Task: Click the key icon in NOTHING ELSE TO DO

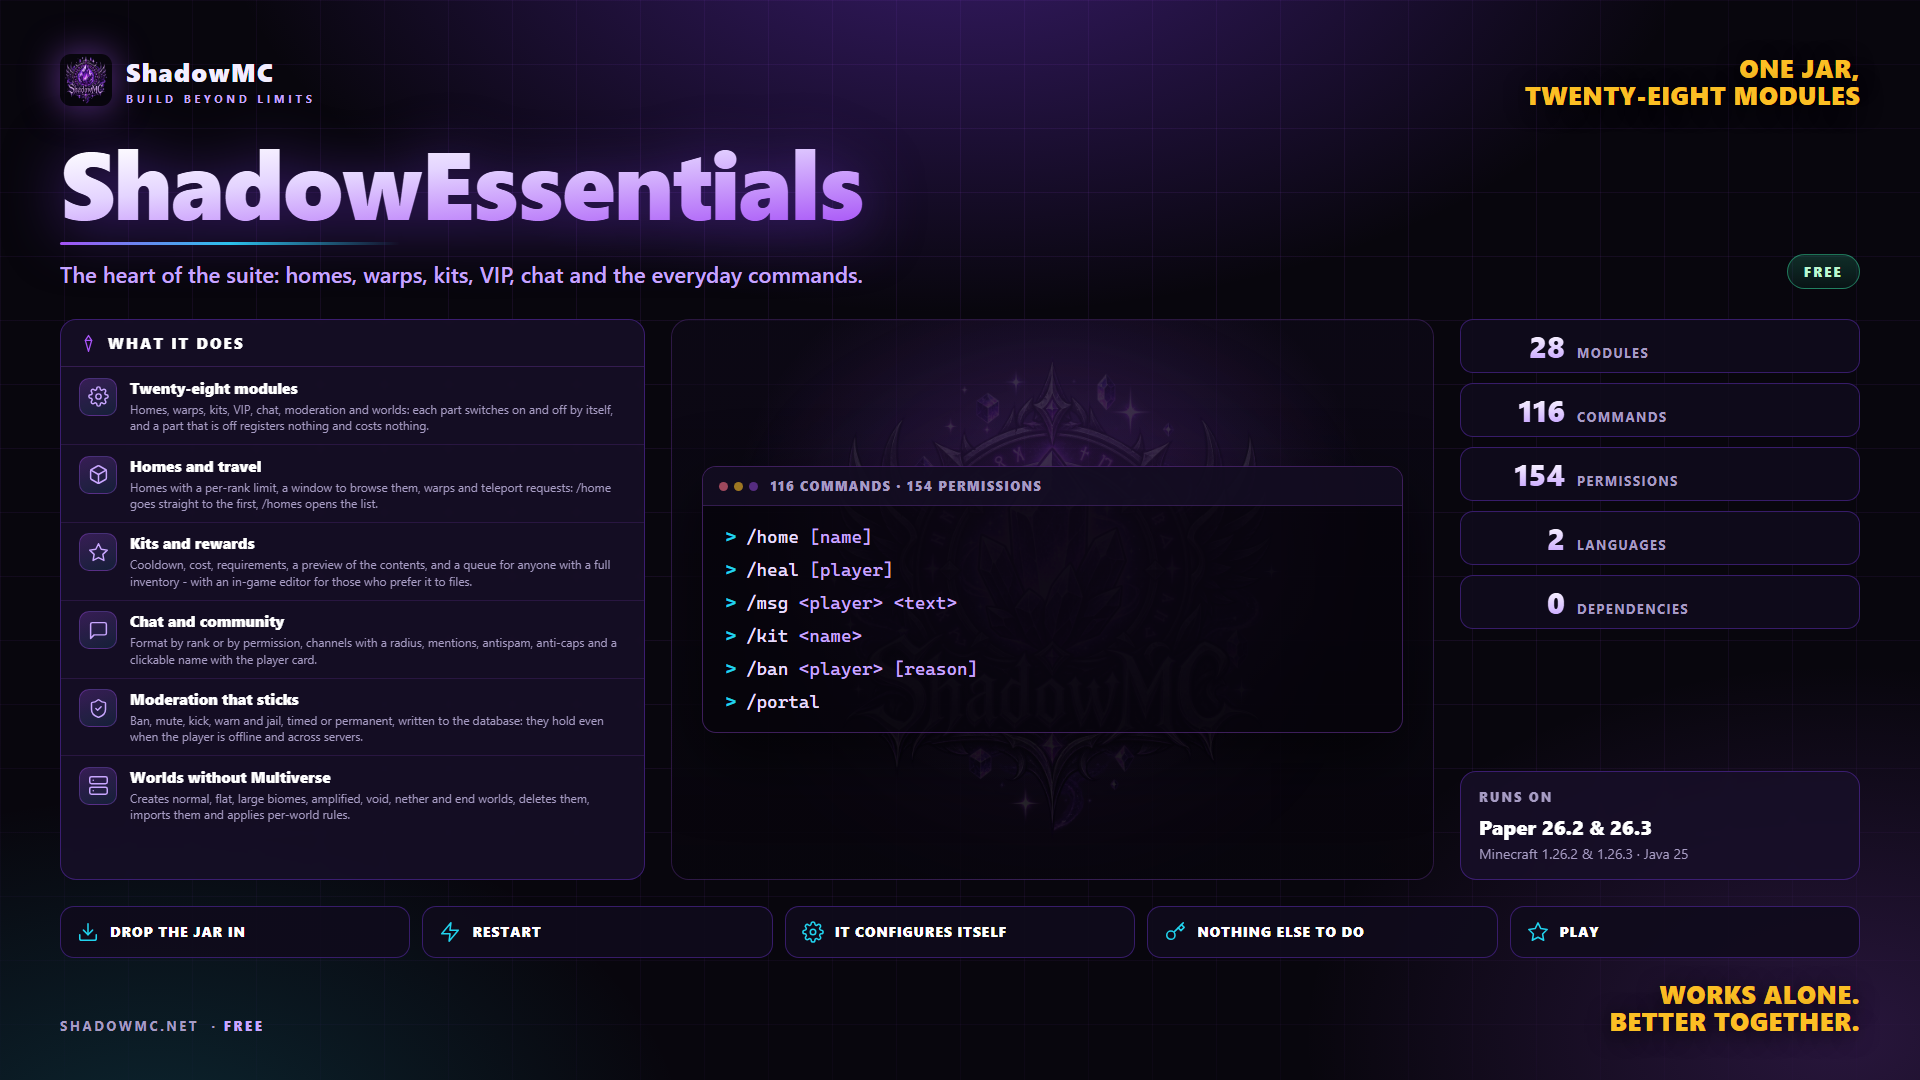Action: pyautogui.click(x=1175, y=932)
